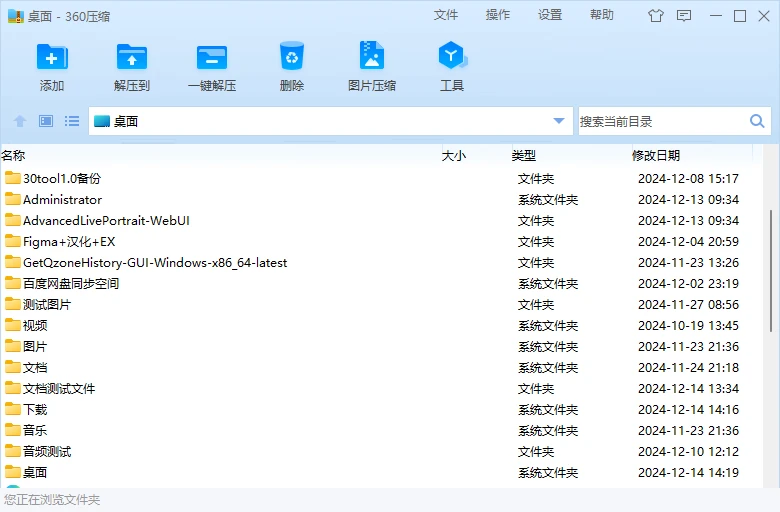The height and width of the screenshot is (512, 780).
Task: Click the 解压到 (Extract to) icon
Action: coord(132,57)
